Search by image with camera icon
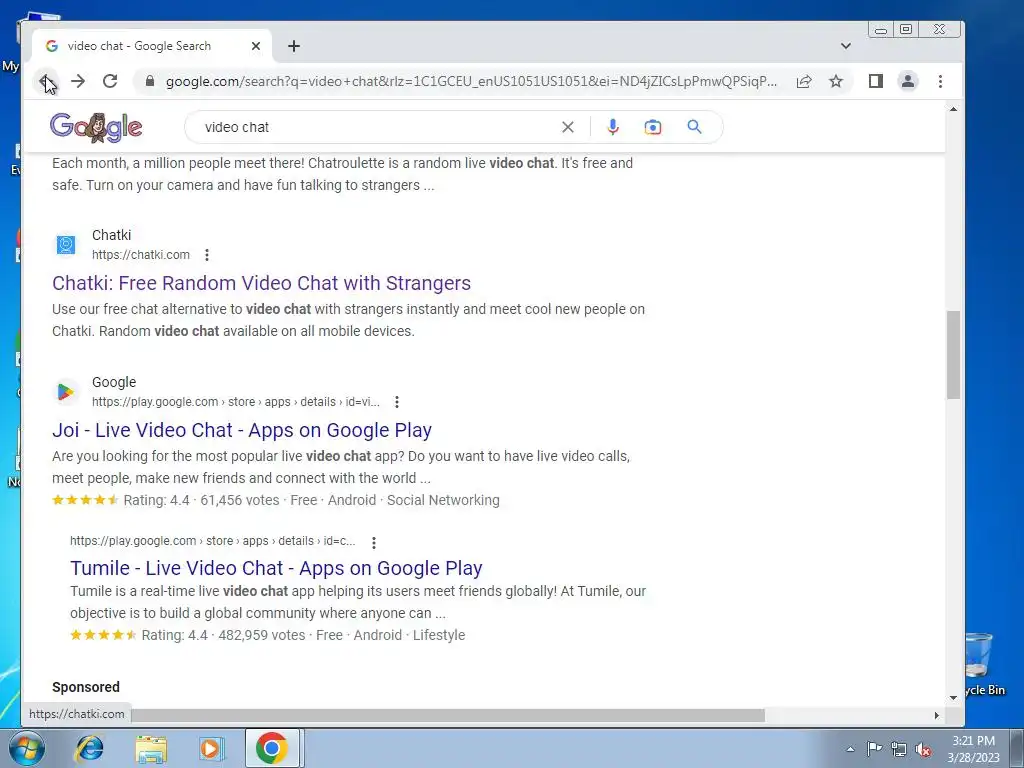This screenshot has width=1024, height=768. click(652, 127)
